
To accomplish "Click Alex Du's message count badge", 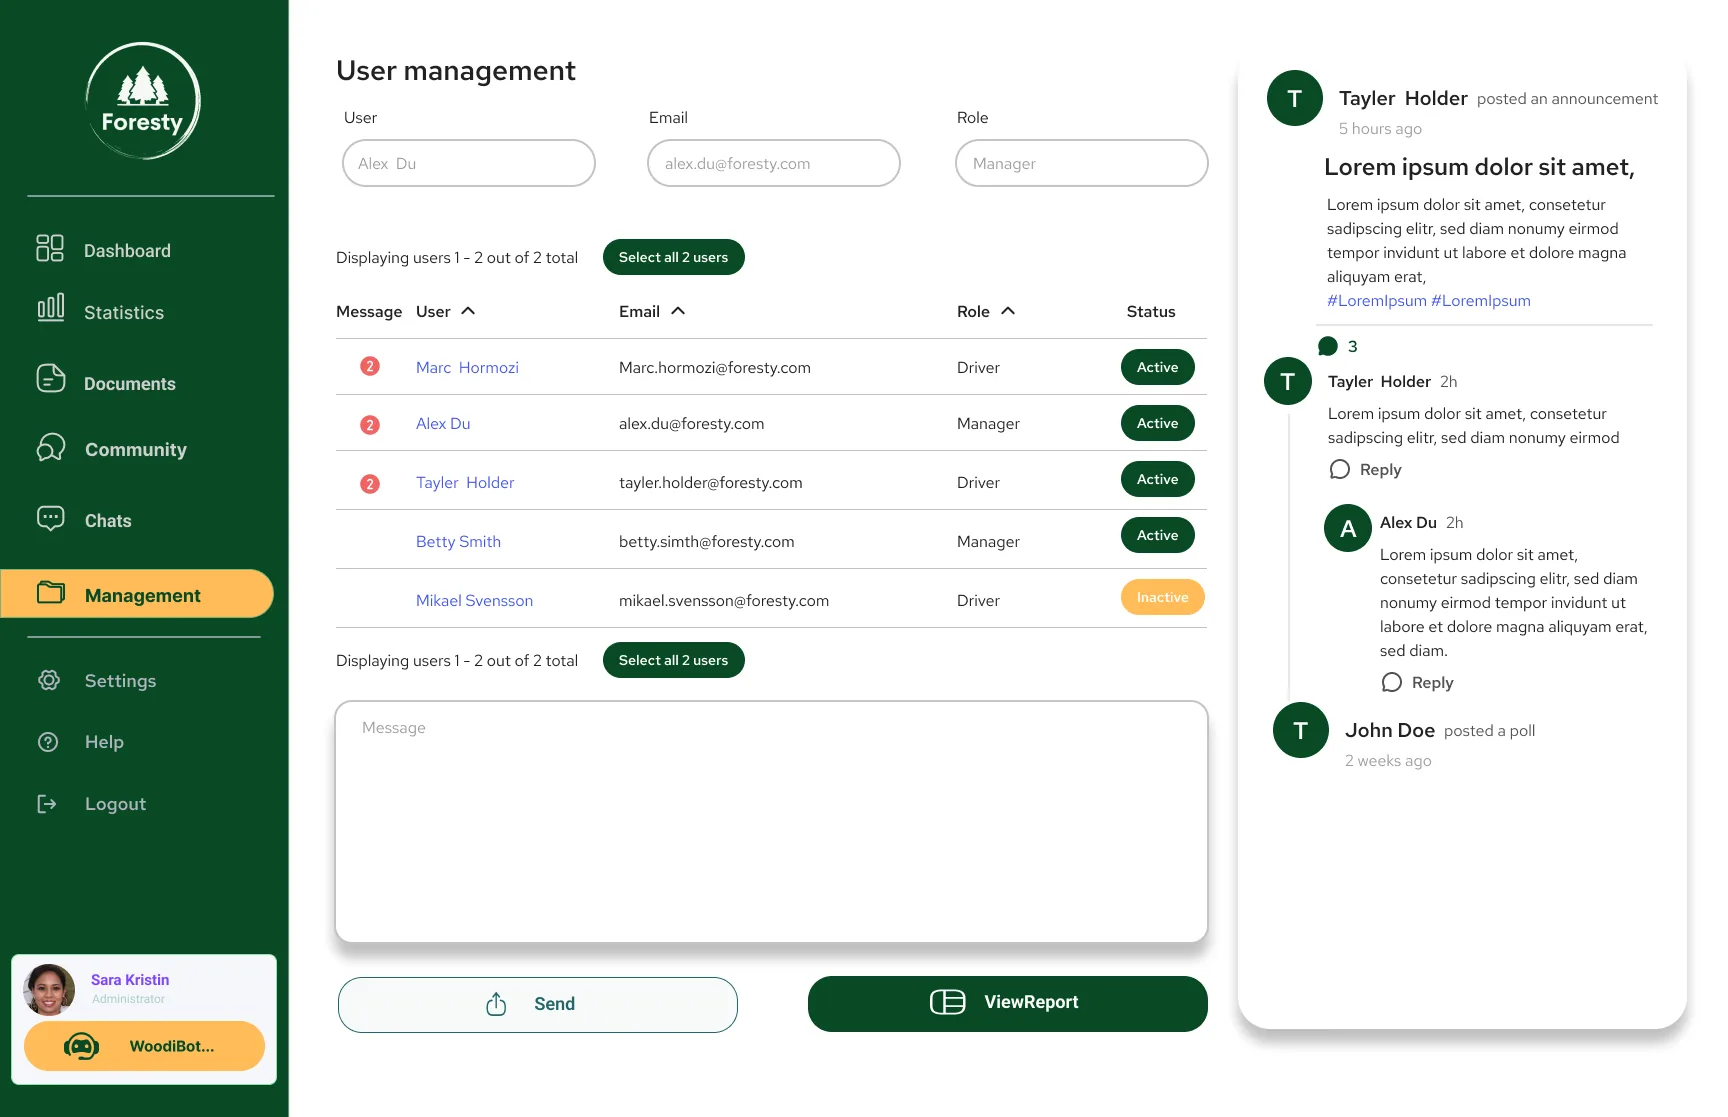I will coord(370,425).
